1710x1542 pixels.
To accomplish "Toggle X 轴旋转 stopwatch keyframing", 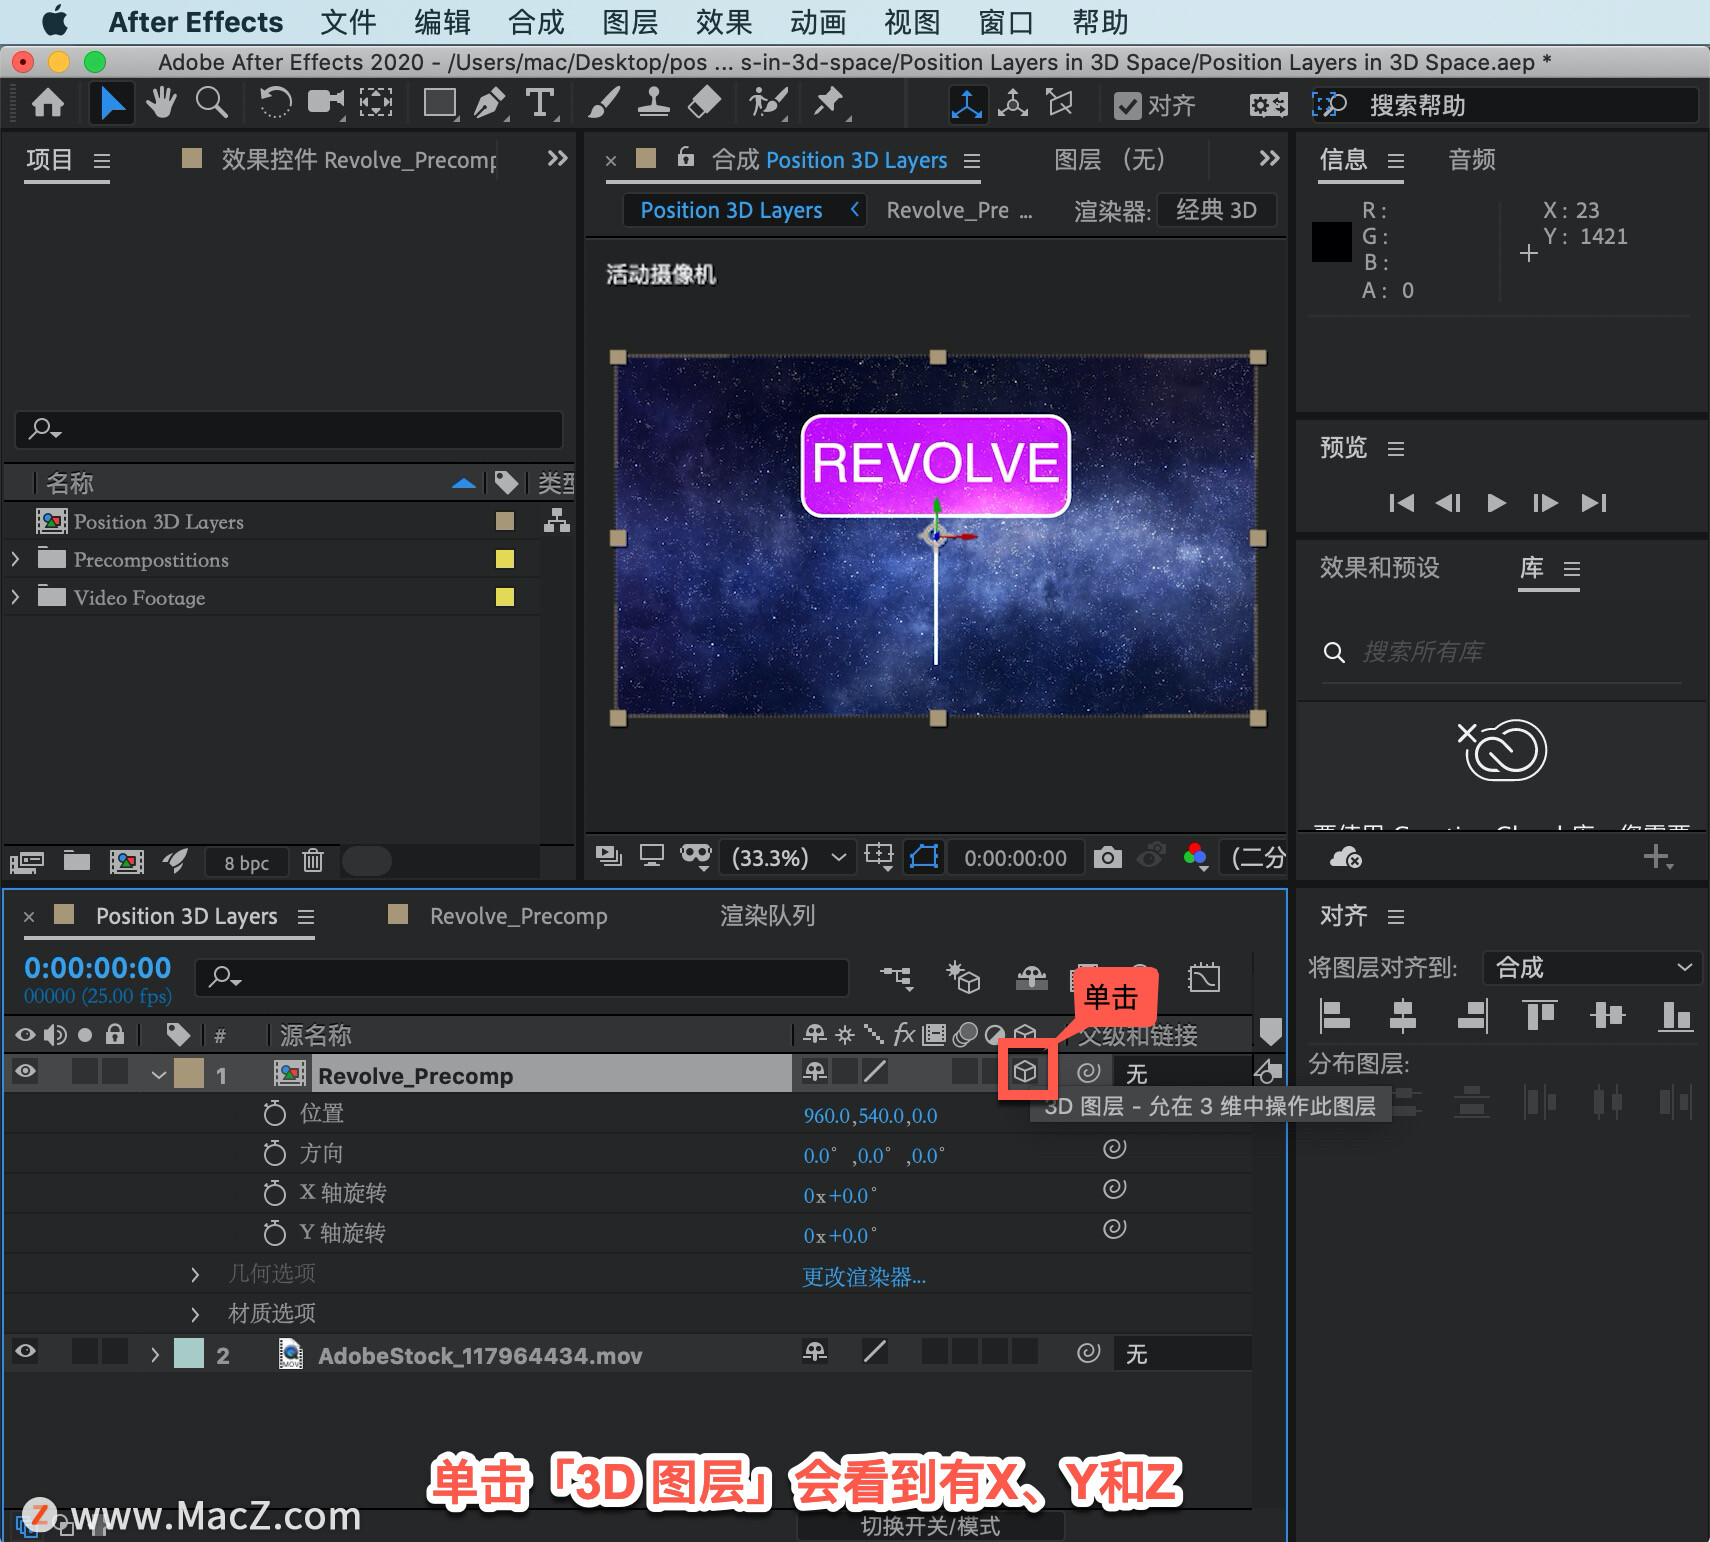I will click(x=274, y=1193).
